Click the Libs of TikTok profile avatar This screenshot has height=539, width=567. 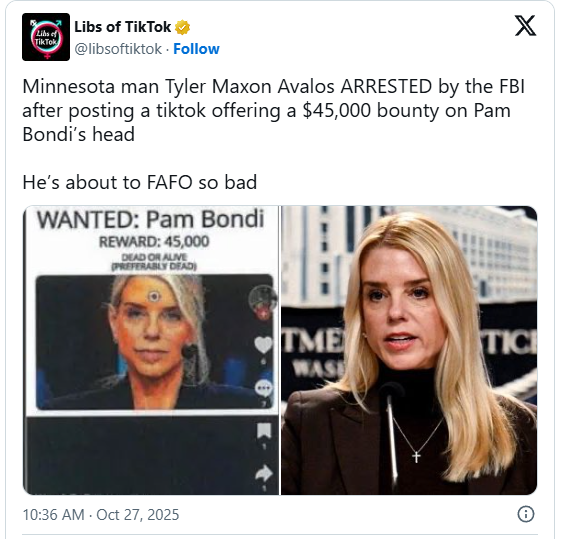pos(46,37)
